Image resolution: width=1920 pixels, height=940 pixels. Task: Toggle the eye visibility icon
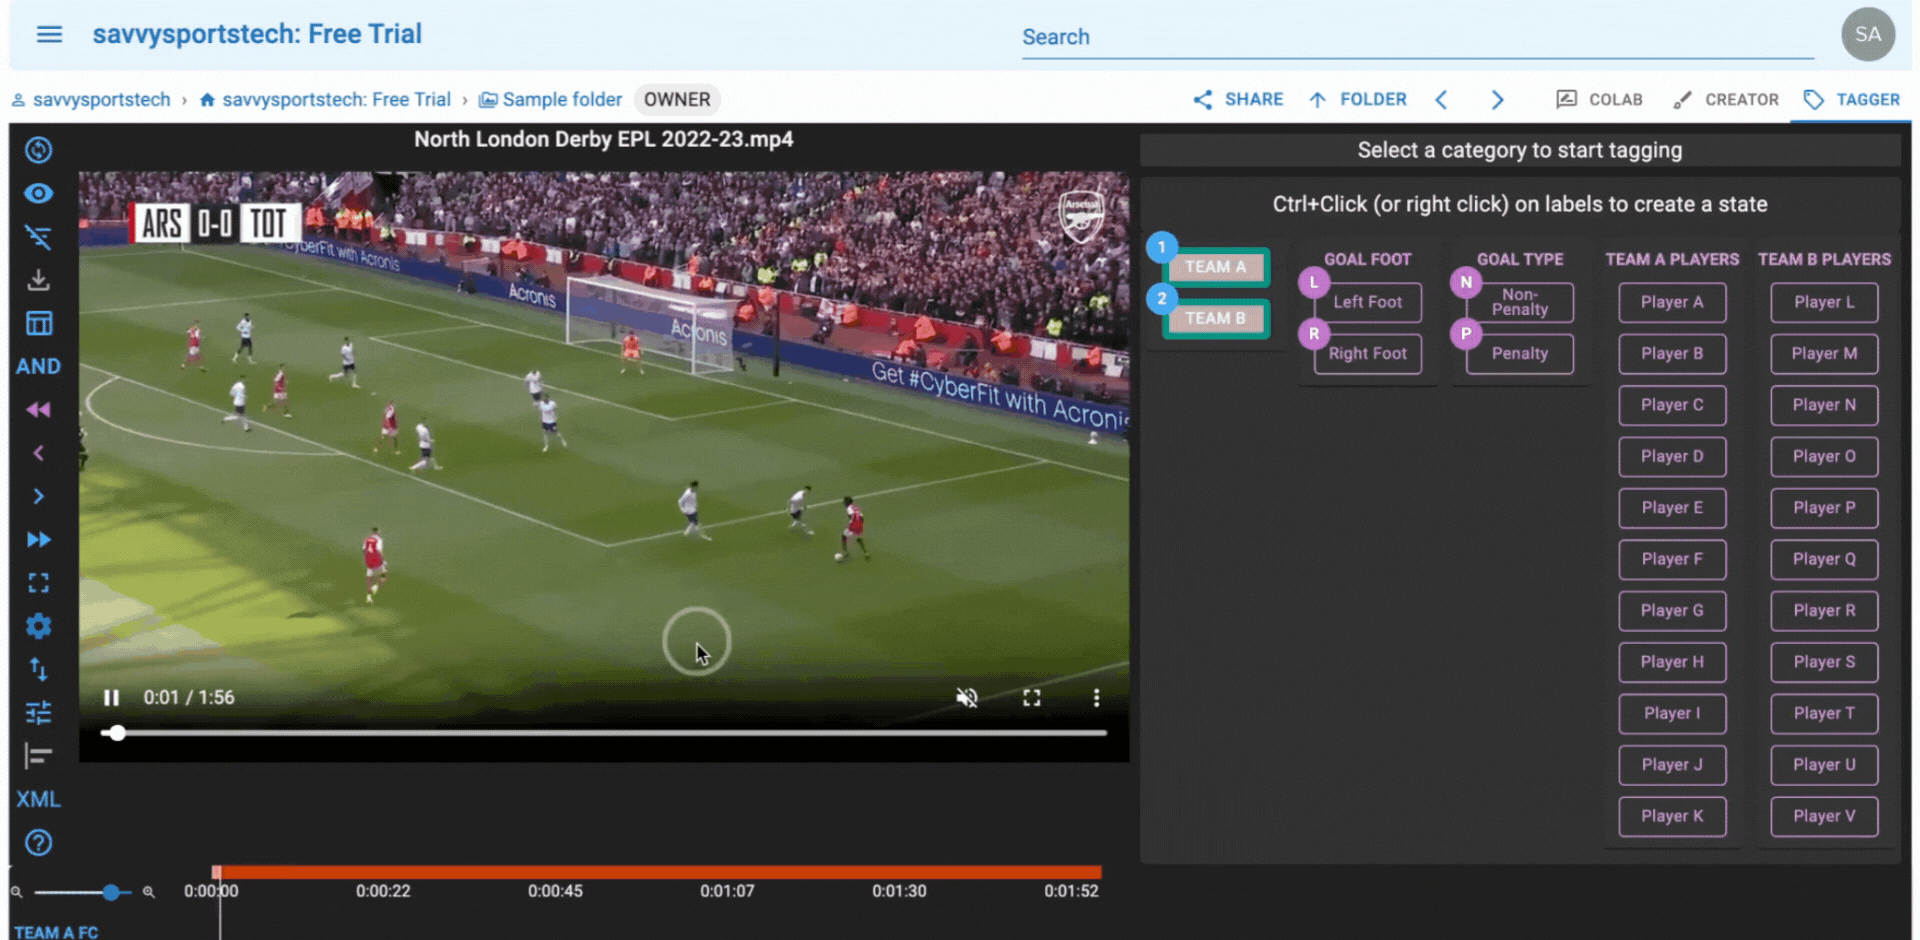tap(38, 194)
